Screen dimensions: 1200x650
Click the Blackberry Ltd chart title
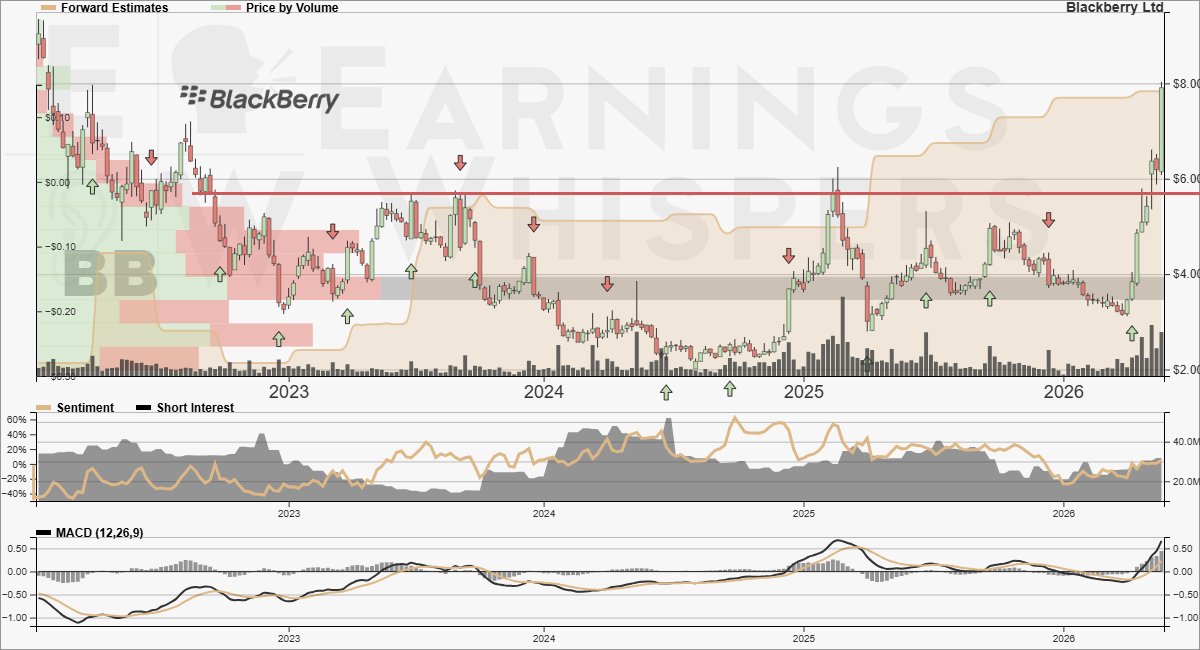1115,7
